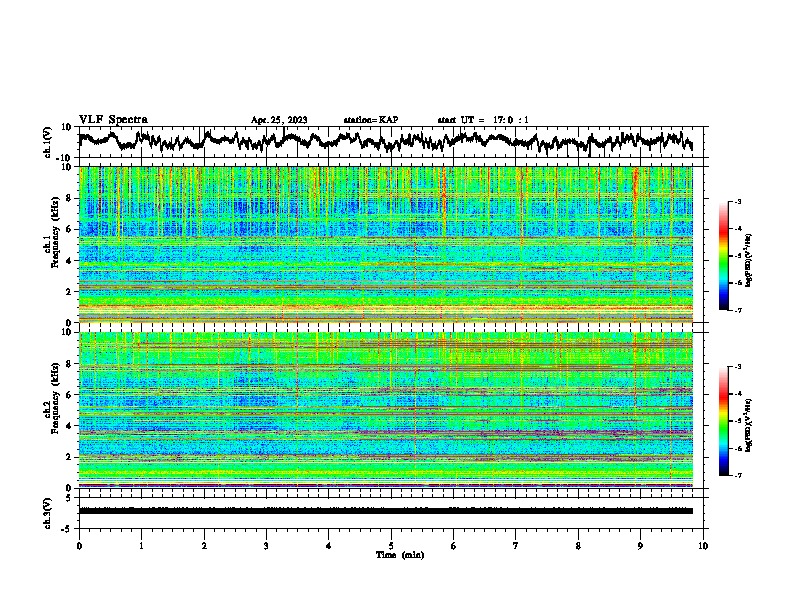The height and width of the screenshot is (612, 792).
Task: Click the date 'Apr. 25, 2023'
Action: (x=279, y=120)
